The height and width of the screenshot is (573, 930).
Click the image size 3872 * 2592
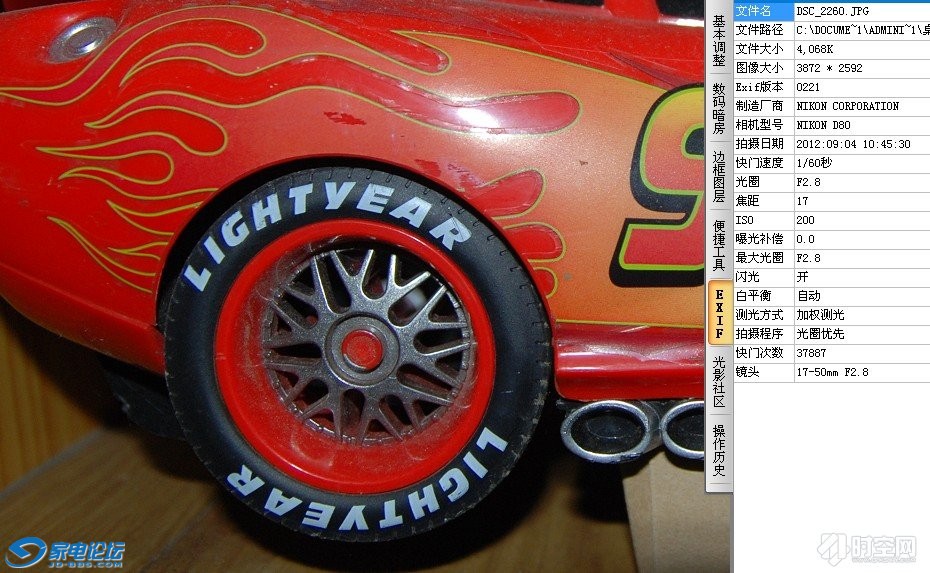coord(829,68)
